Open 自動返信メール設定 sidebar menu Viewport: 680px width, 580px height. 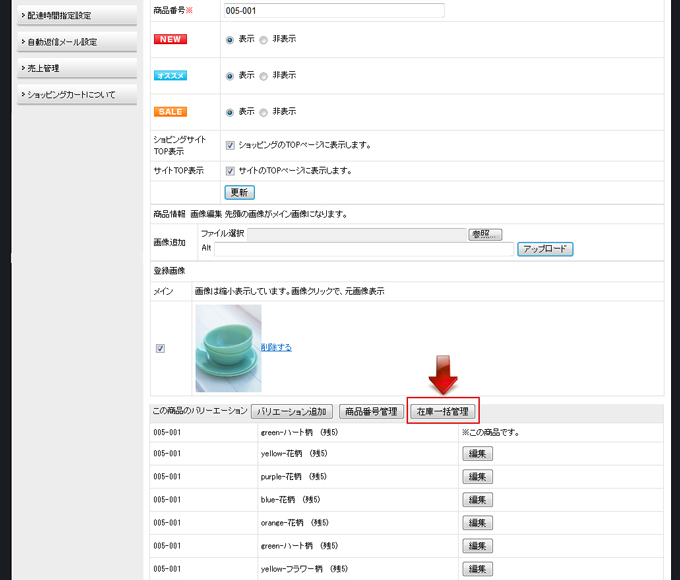tap(75, 42)
